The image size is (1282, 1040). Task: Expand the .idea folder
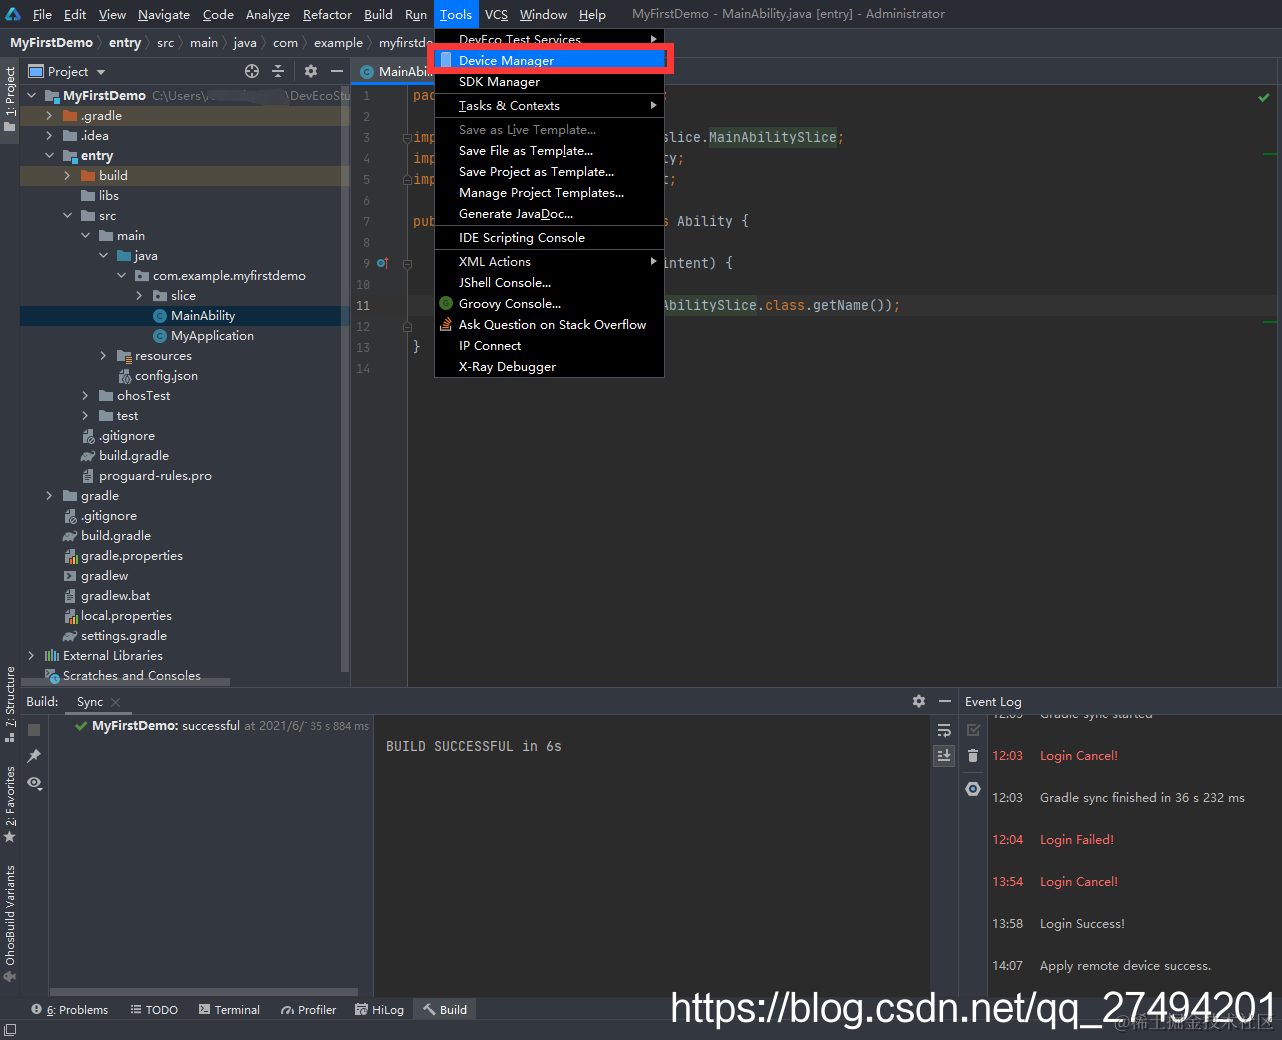click(x=49, y=136)
